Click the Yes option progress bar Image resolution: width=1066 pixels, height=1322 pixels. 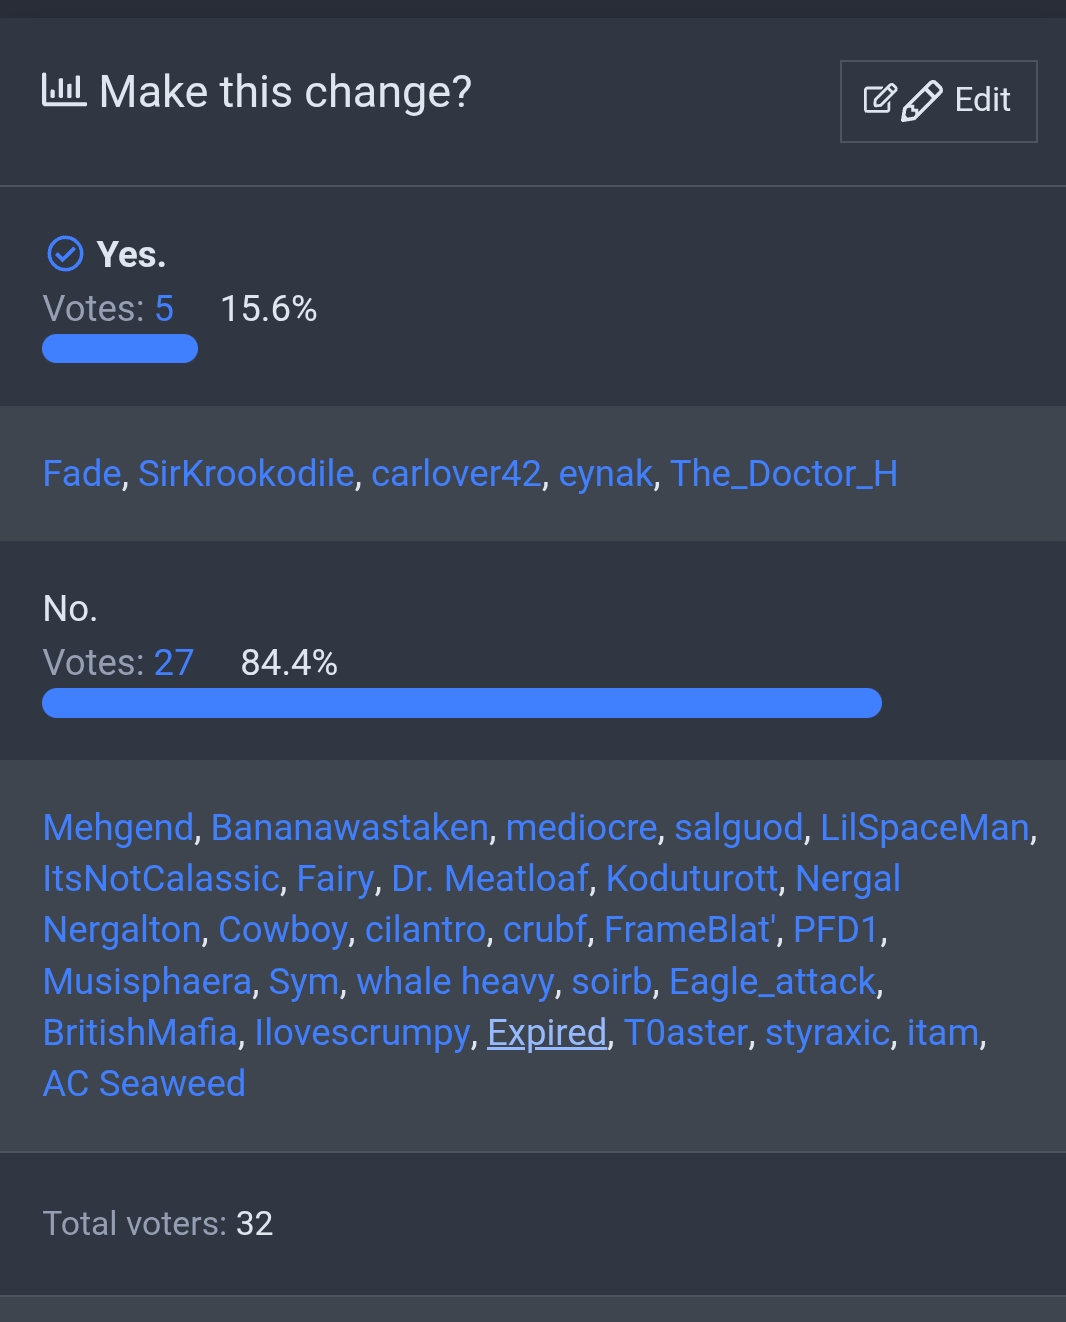pyautogui.click(x=120, y=349)
